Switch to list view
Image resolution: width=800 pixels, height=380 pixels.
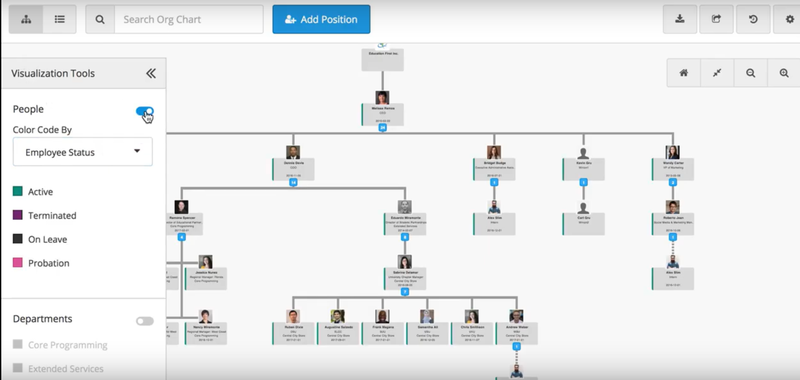[x=60, y=19]
